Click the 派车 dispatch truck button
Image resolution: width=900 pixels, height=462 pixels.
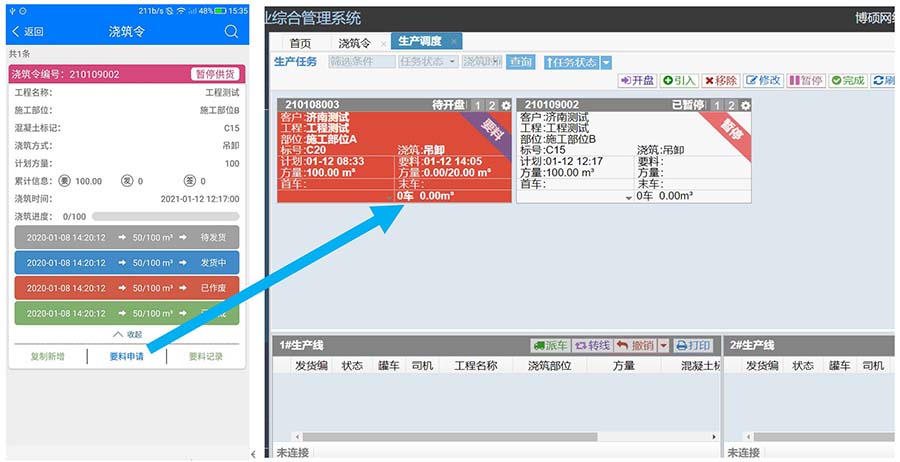(x=550, y=345)
